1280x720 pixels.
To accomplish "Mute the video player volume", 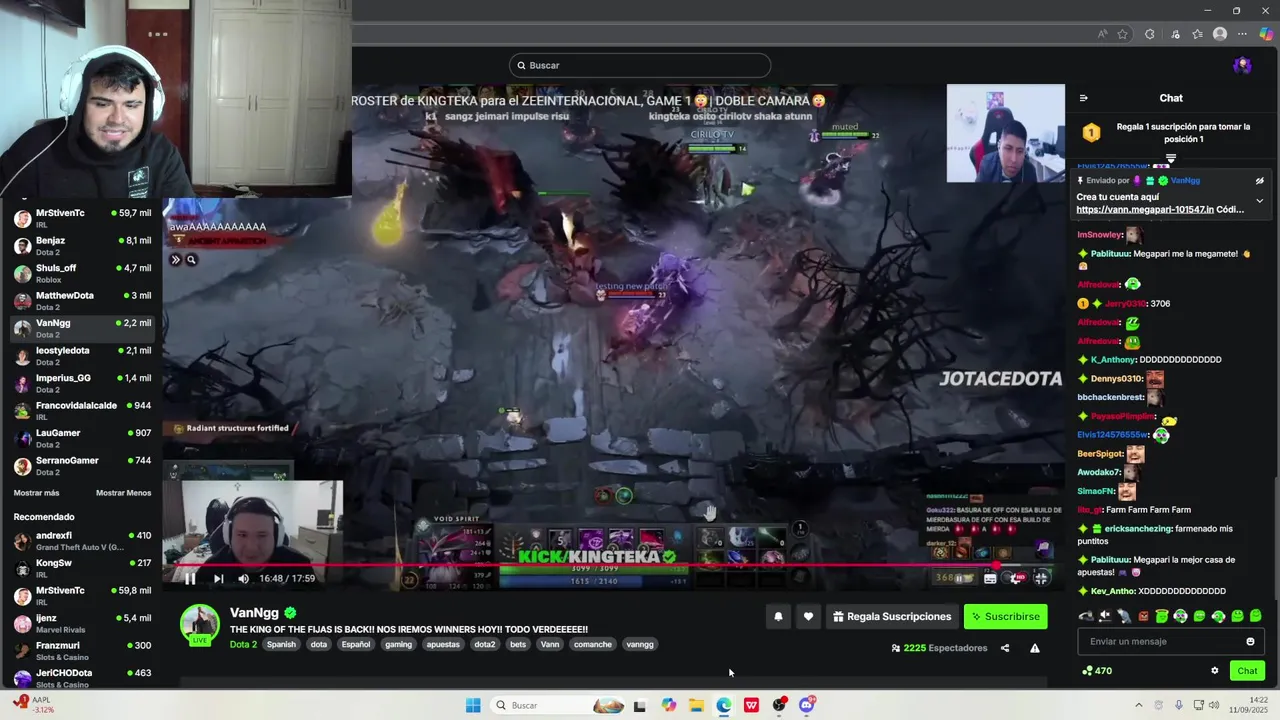I will [243, 578].
